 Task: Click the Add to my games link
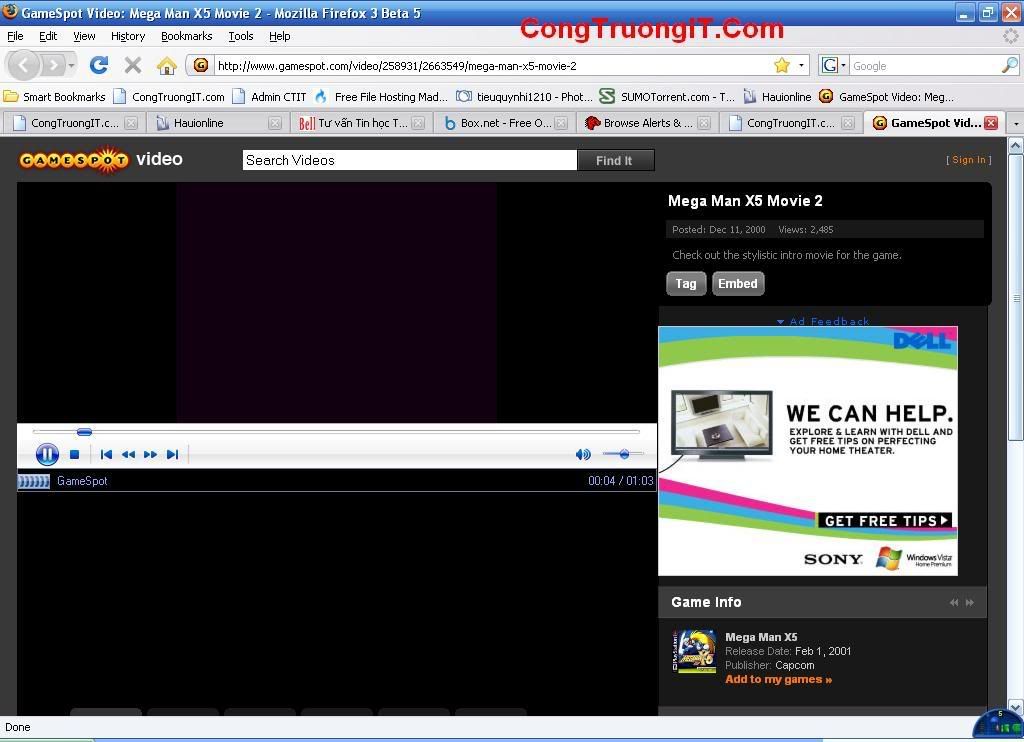pyautogui.click(x=778, y=679)
